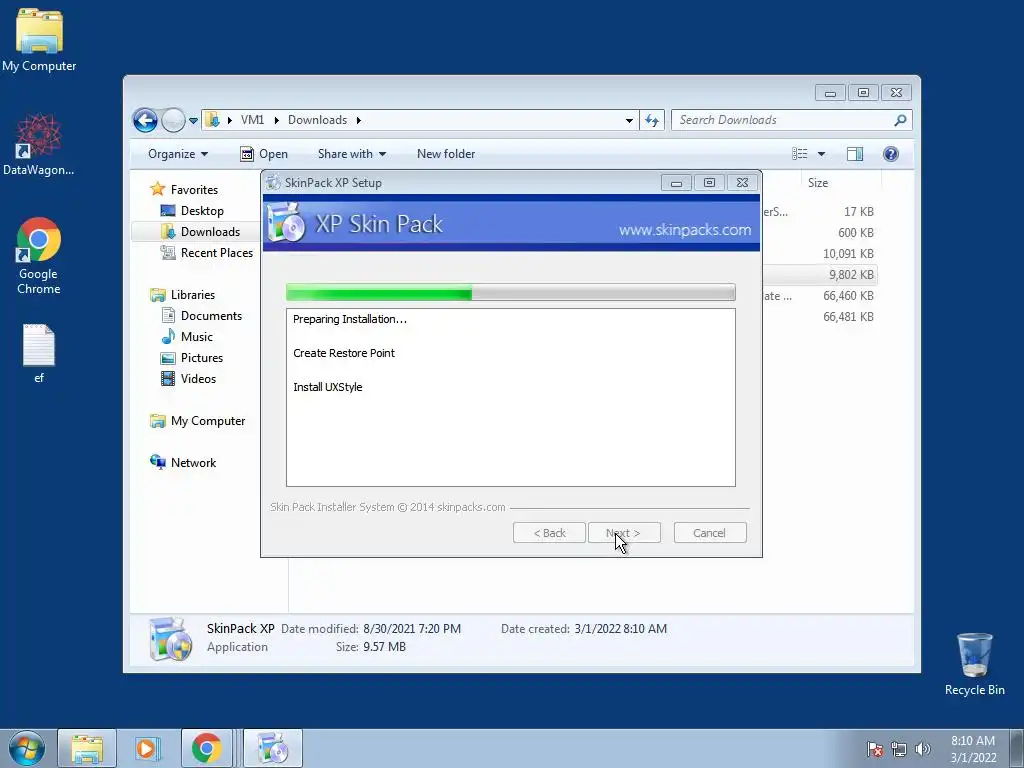Click the Downloads breadcrumb
The width and height of the screenshot is (1024, 768).
coord(317,120)
